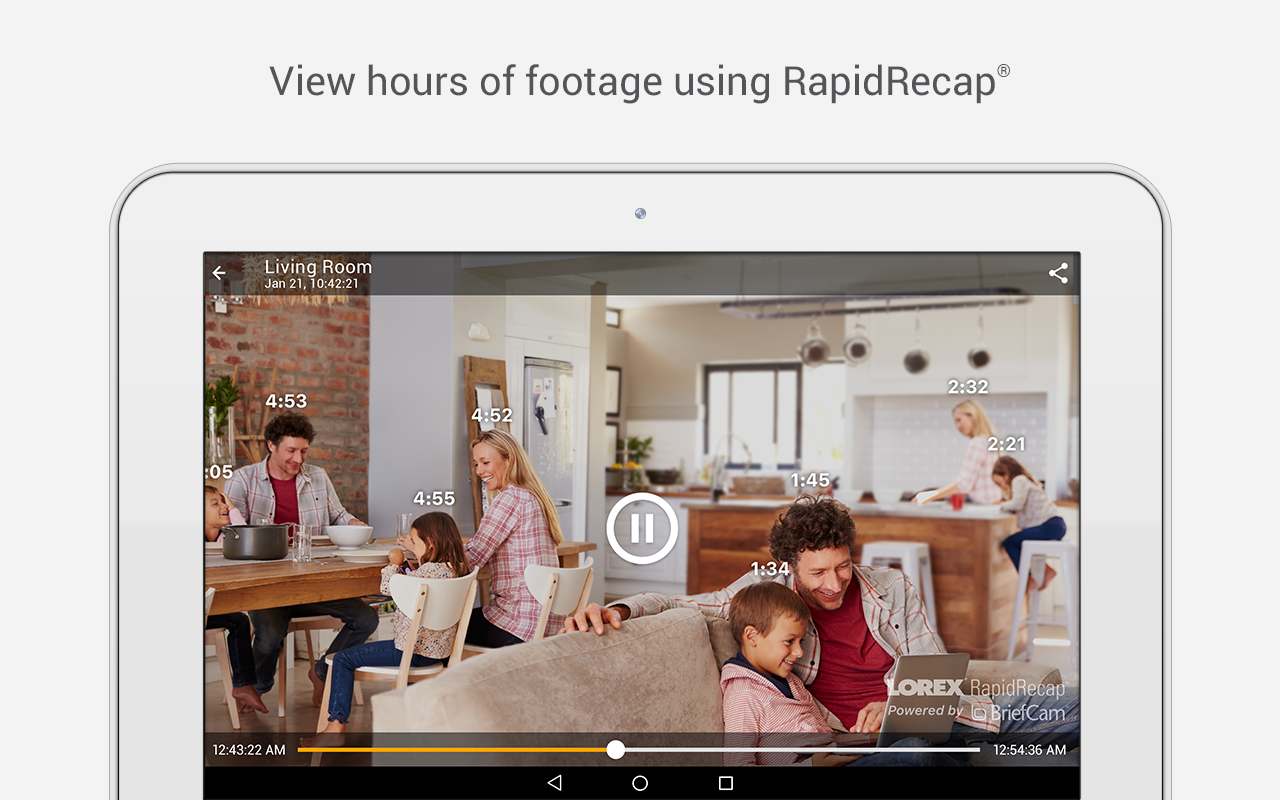The height and width of the screenshot is (800, 1280).
Task: Open the share icon in top bar
Action: pos(1058,273)
